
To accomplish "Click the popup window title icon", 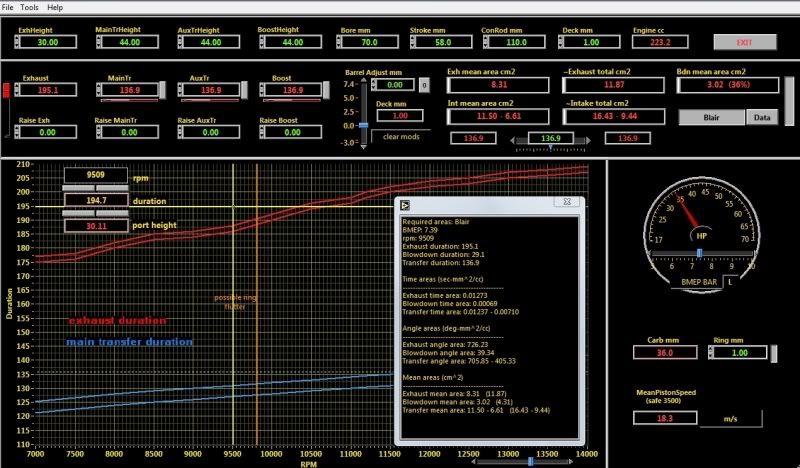I will coord(405,205).
